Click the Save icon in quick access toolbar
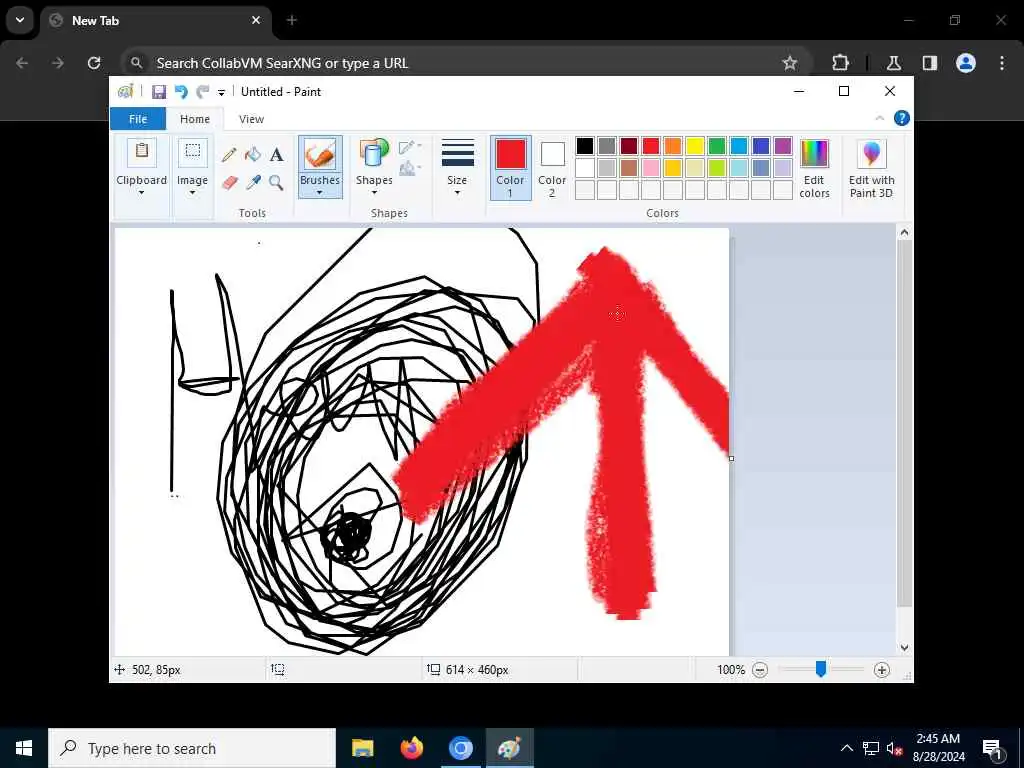The width and height of the screenshot is (1024, 768). coord(159,92)
